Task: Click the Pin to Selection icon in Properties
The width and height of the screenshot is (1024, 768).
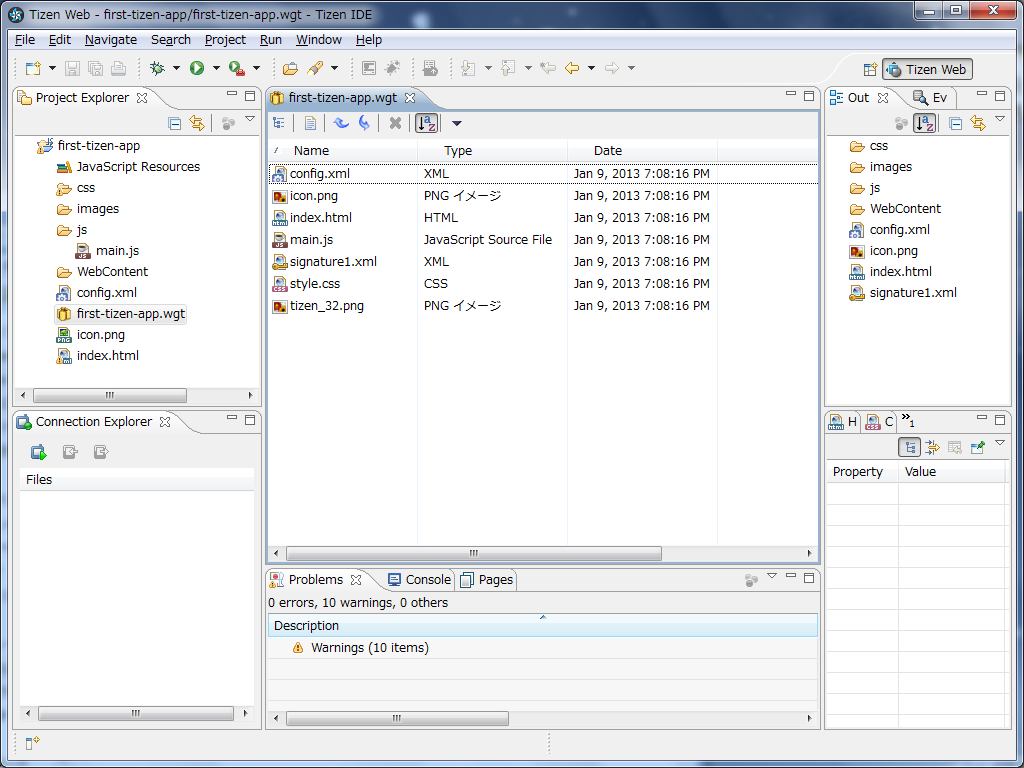Action: [x=978, y=447]
